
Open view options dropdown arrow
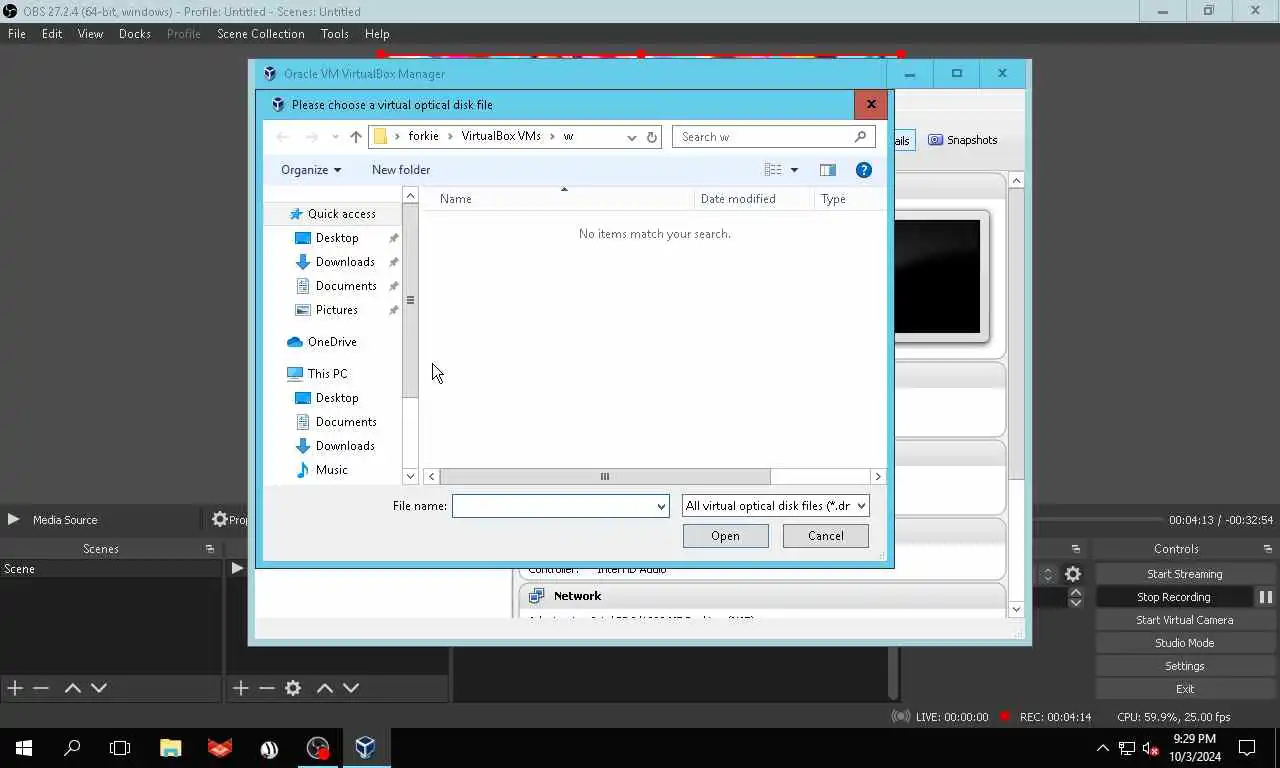pos(794,170)
